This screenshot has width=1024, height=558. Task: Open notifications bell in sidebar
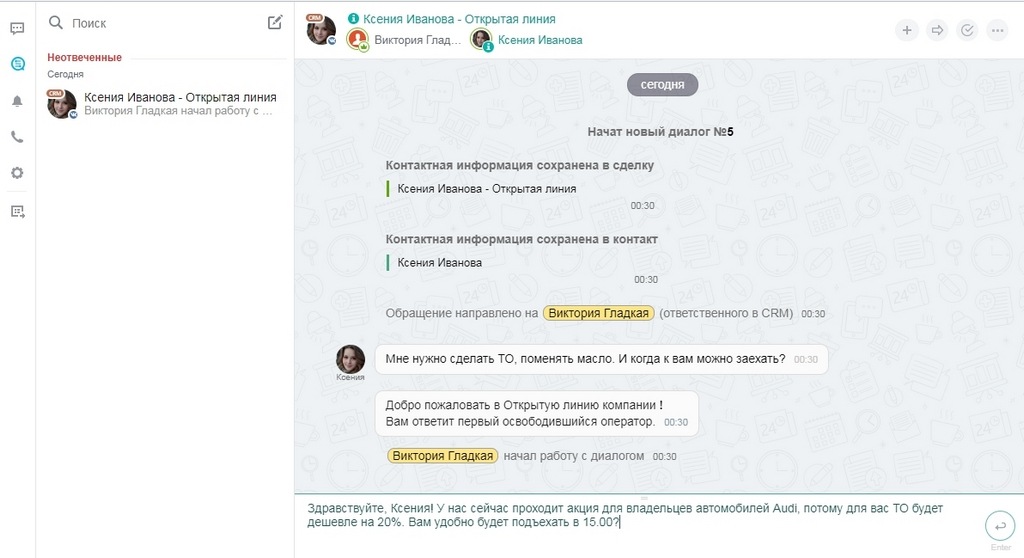click(18, 101)
